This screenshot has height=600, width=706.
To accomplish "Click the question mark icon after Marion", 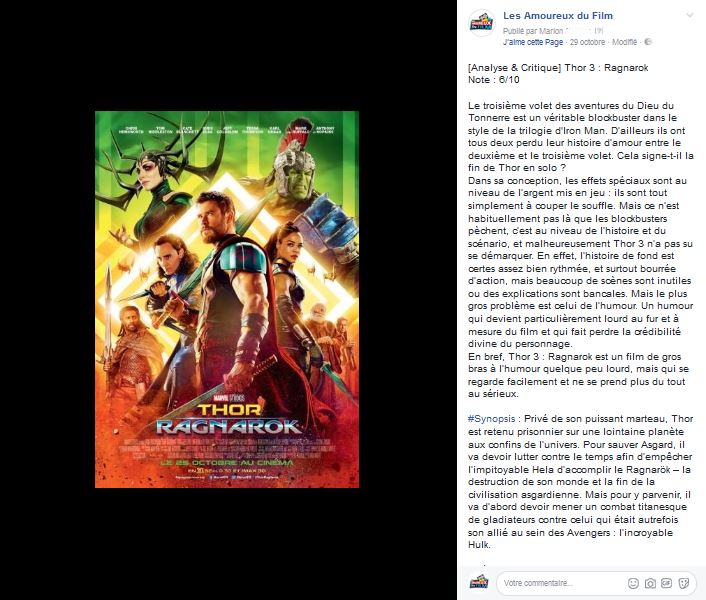I will [598, 31].
